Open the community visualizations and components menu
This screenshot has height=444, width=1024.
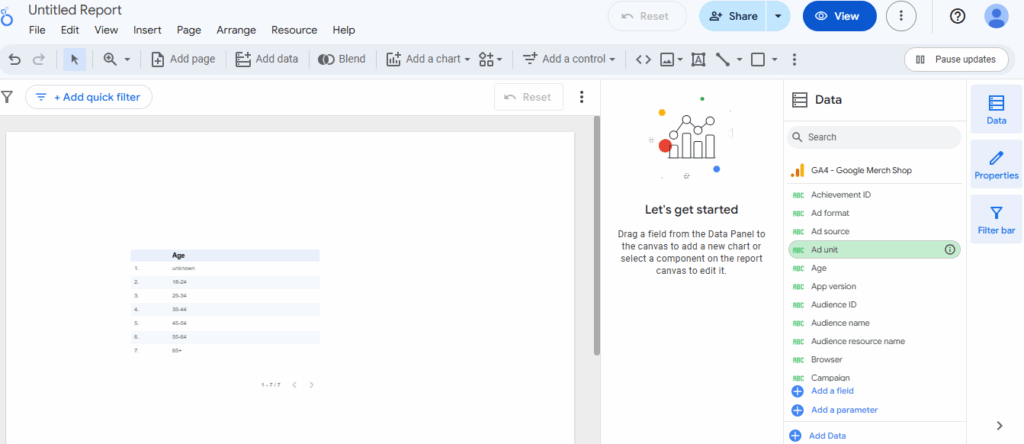(490, 59)
